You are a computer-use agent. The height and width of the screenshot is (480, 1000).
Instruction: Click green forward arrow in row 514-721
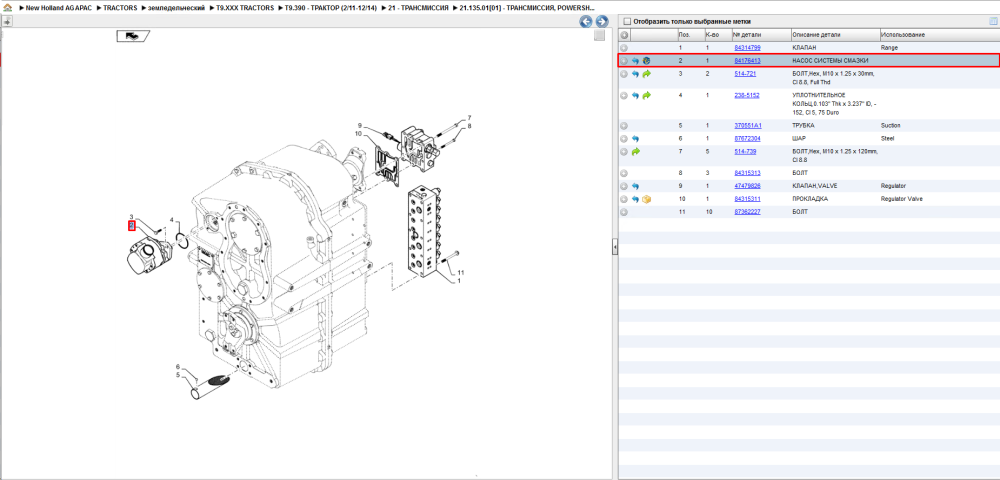[646, 74]
